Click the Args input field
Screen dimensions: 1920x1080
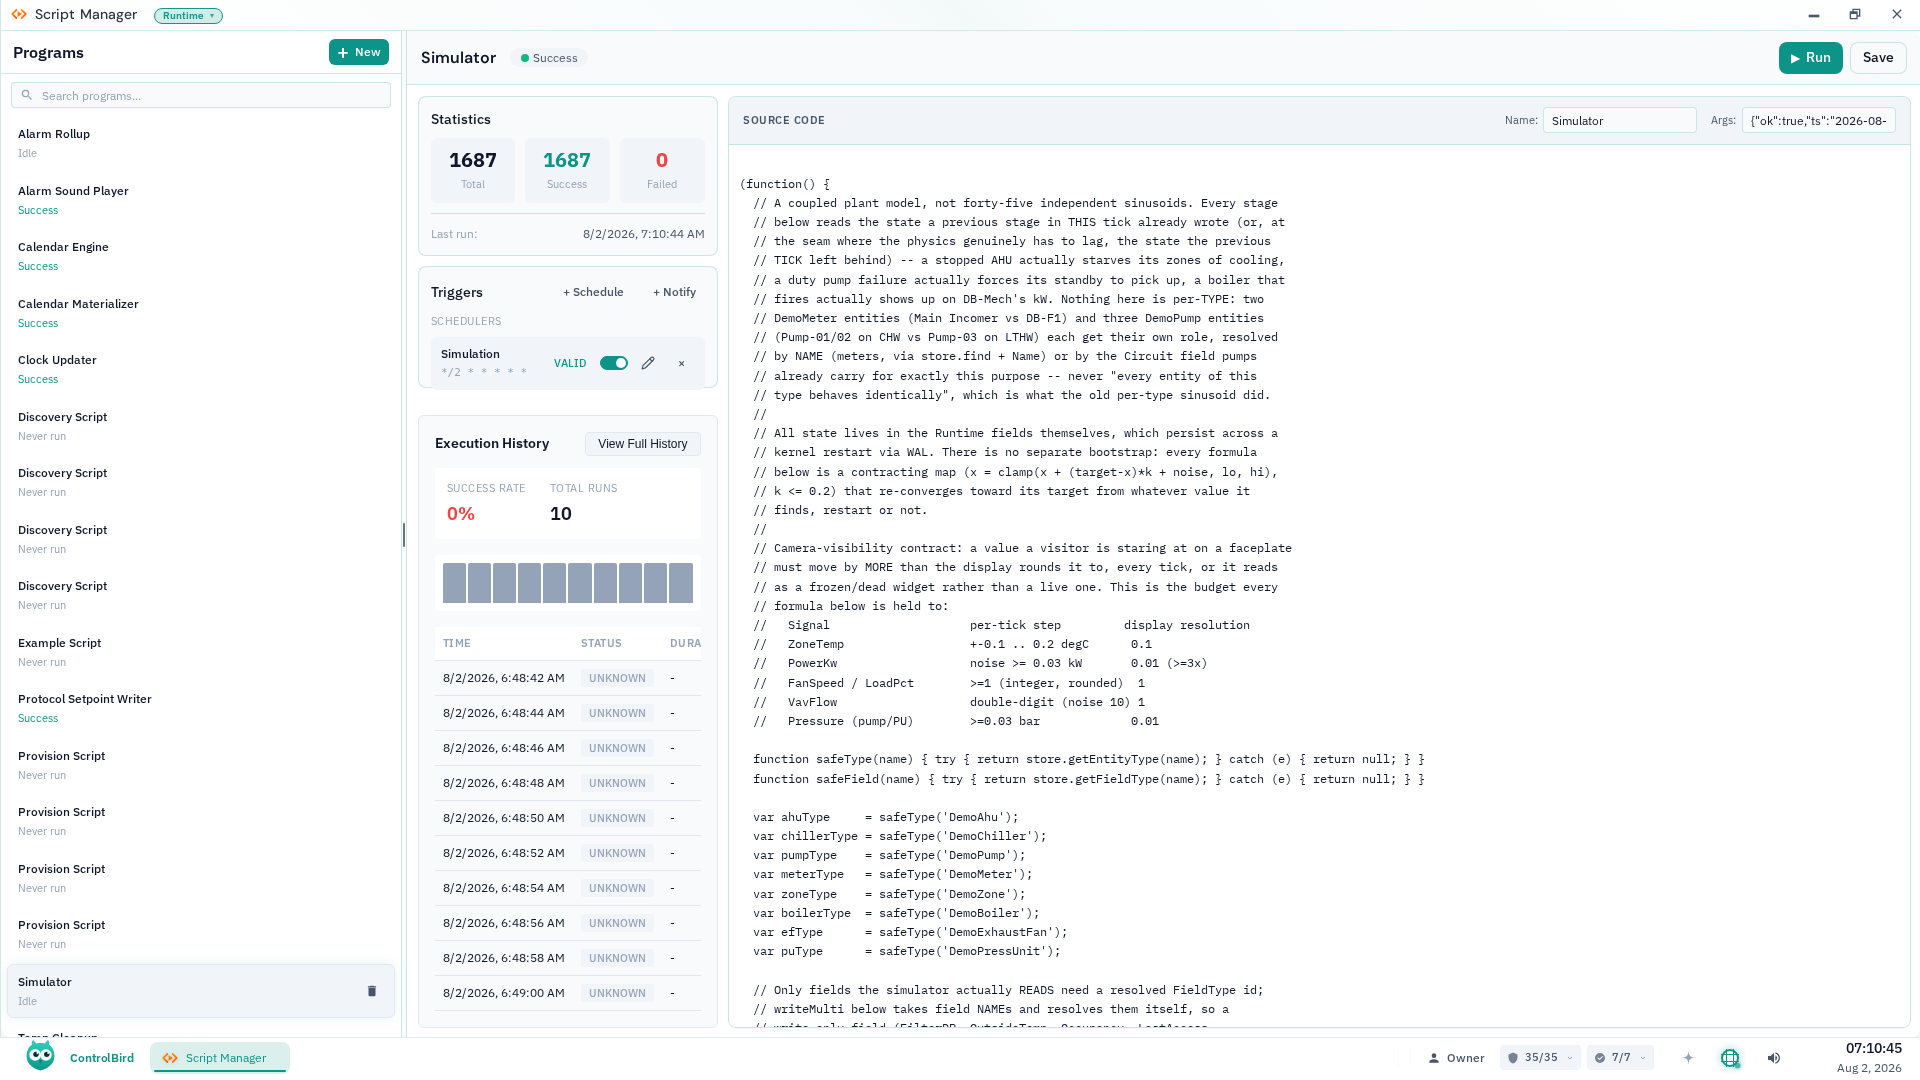tap(1818, 120)
